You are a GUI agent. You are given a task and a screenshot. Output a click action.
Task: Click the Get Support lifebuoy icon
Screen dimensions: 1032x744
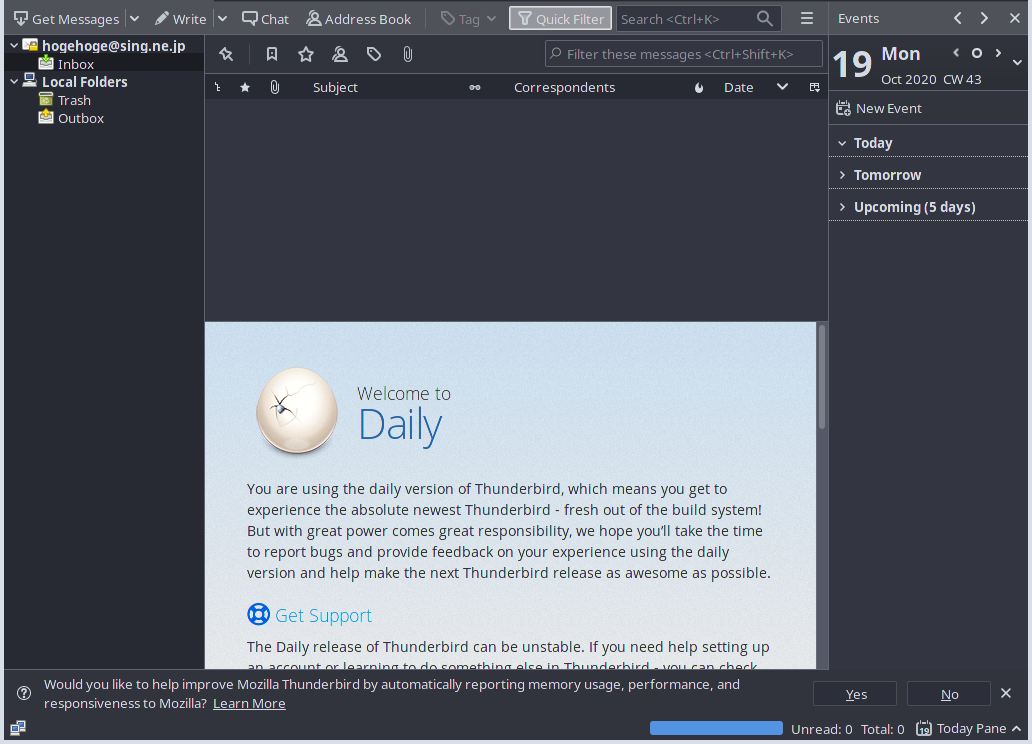click(x=259, y=614)
